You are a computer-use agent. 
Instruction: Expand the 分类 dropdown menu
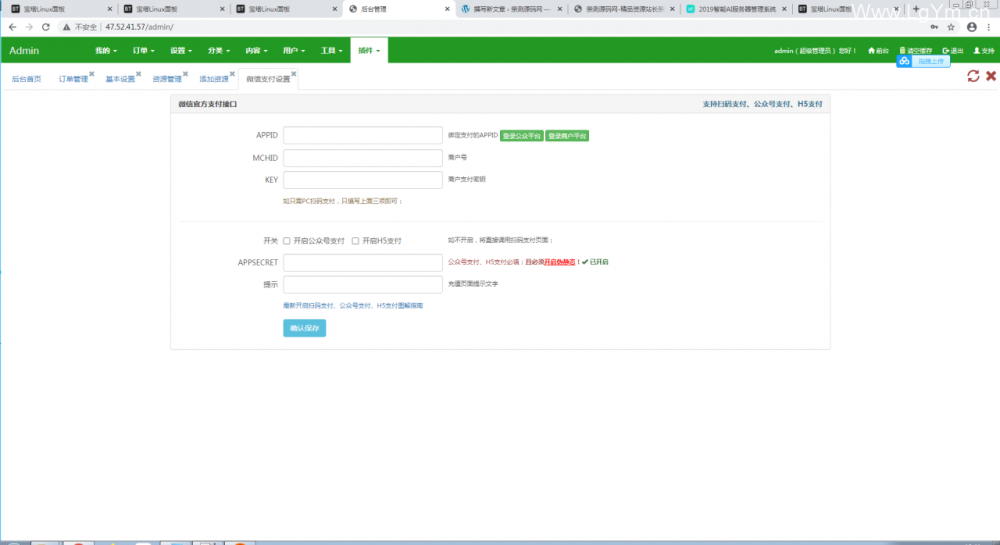point(218,50)
